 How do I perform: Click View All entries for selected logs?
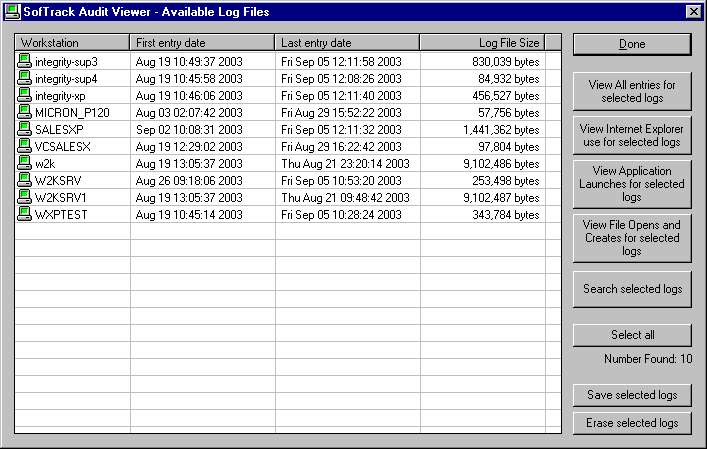632,91
